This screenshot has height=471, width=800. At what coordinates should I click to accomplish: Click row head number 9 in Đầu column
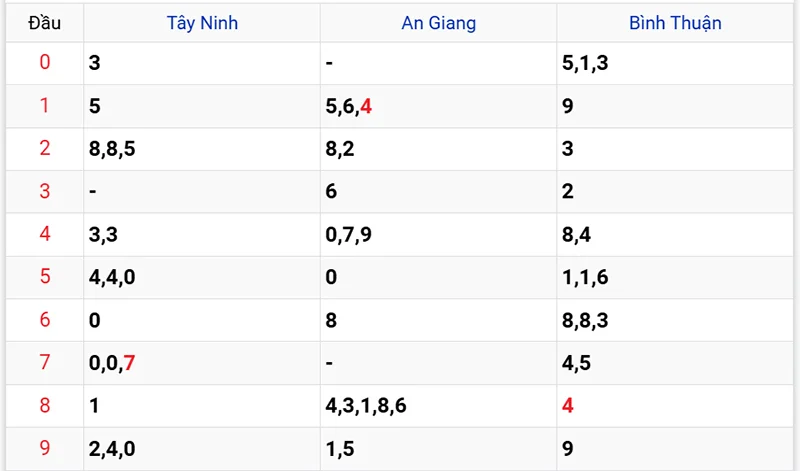44,448
